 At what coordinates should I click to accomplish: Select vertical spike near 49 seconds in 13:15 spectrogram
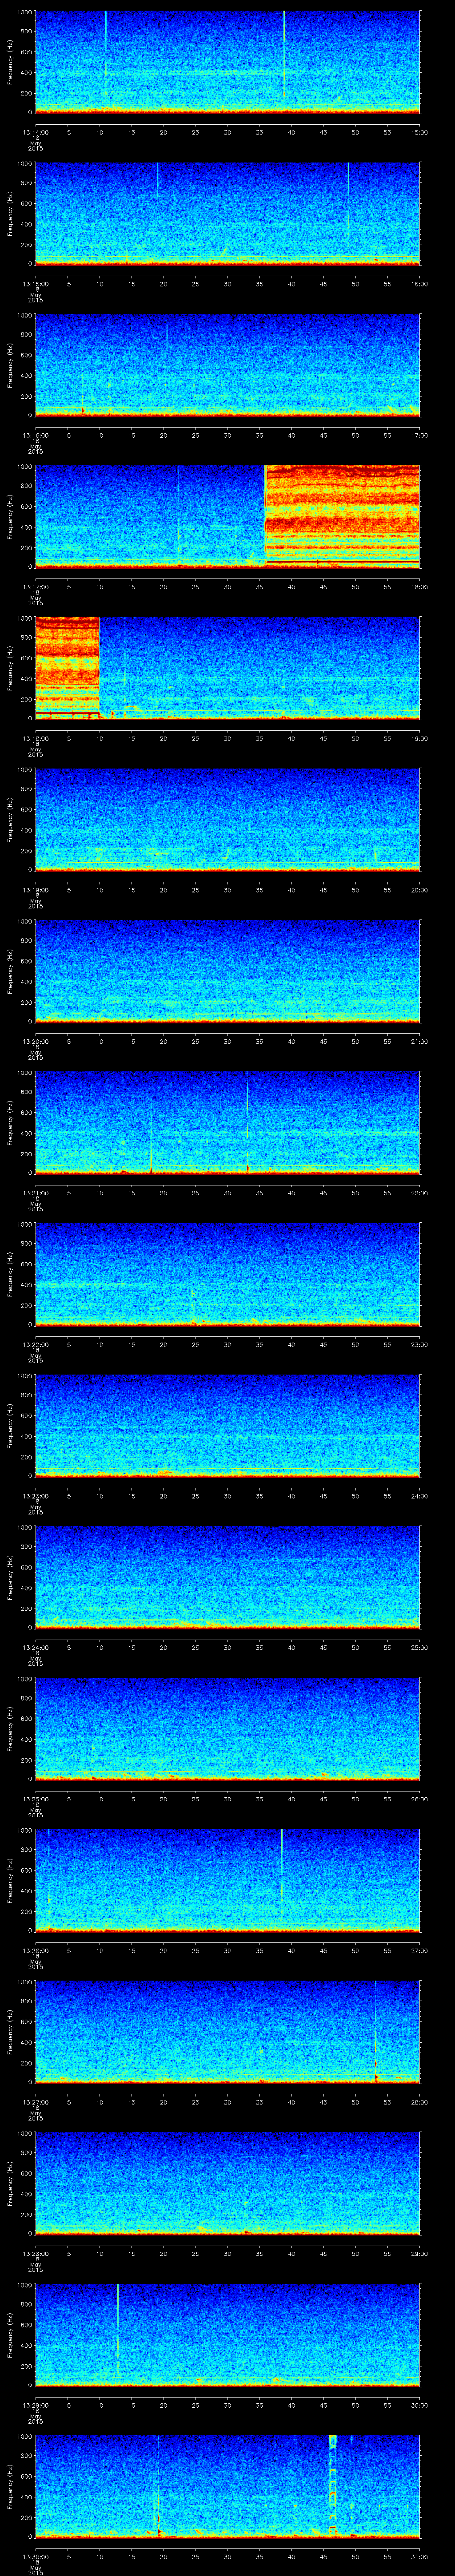[348, 195]
